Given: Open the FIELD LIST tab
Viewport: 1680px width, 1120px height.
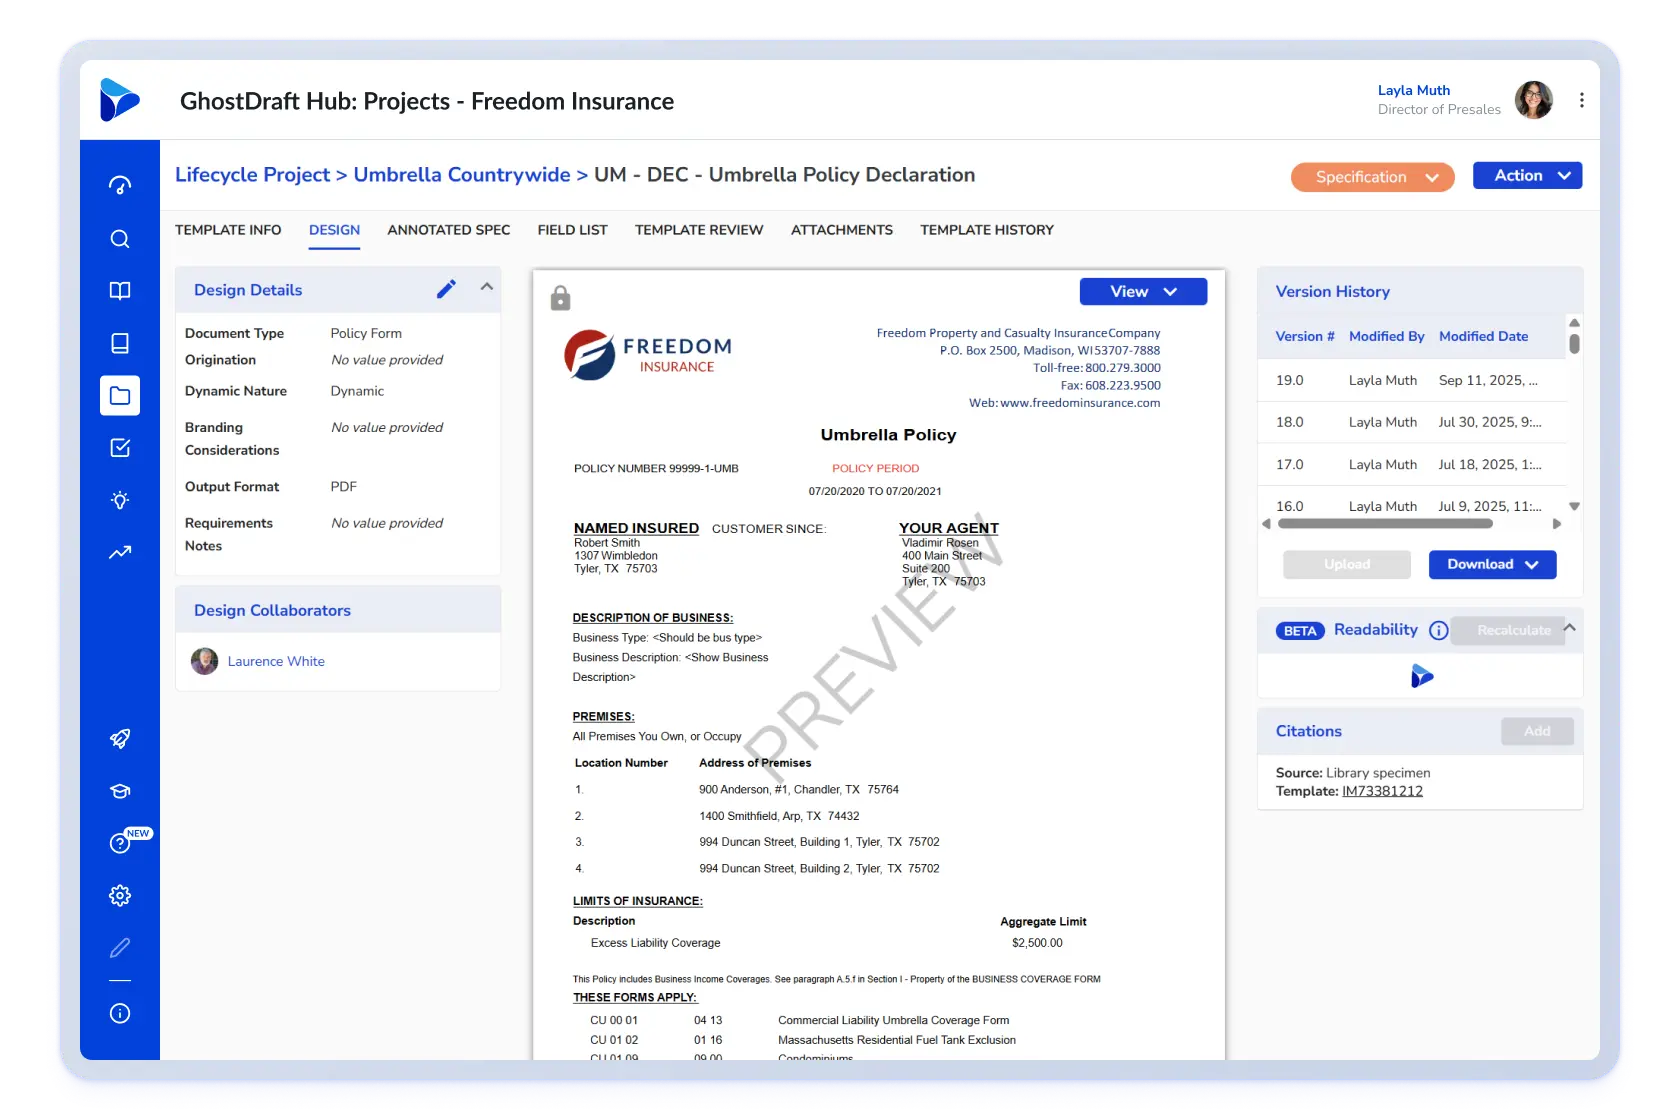Looking at the screenshot, I should (x=572, y=230).
